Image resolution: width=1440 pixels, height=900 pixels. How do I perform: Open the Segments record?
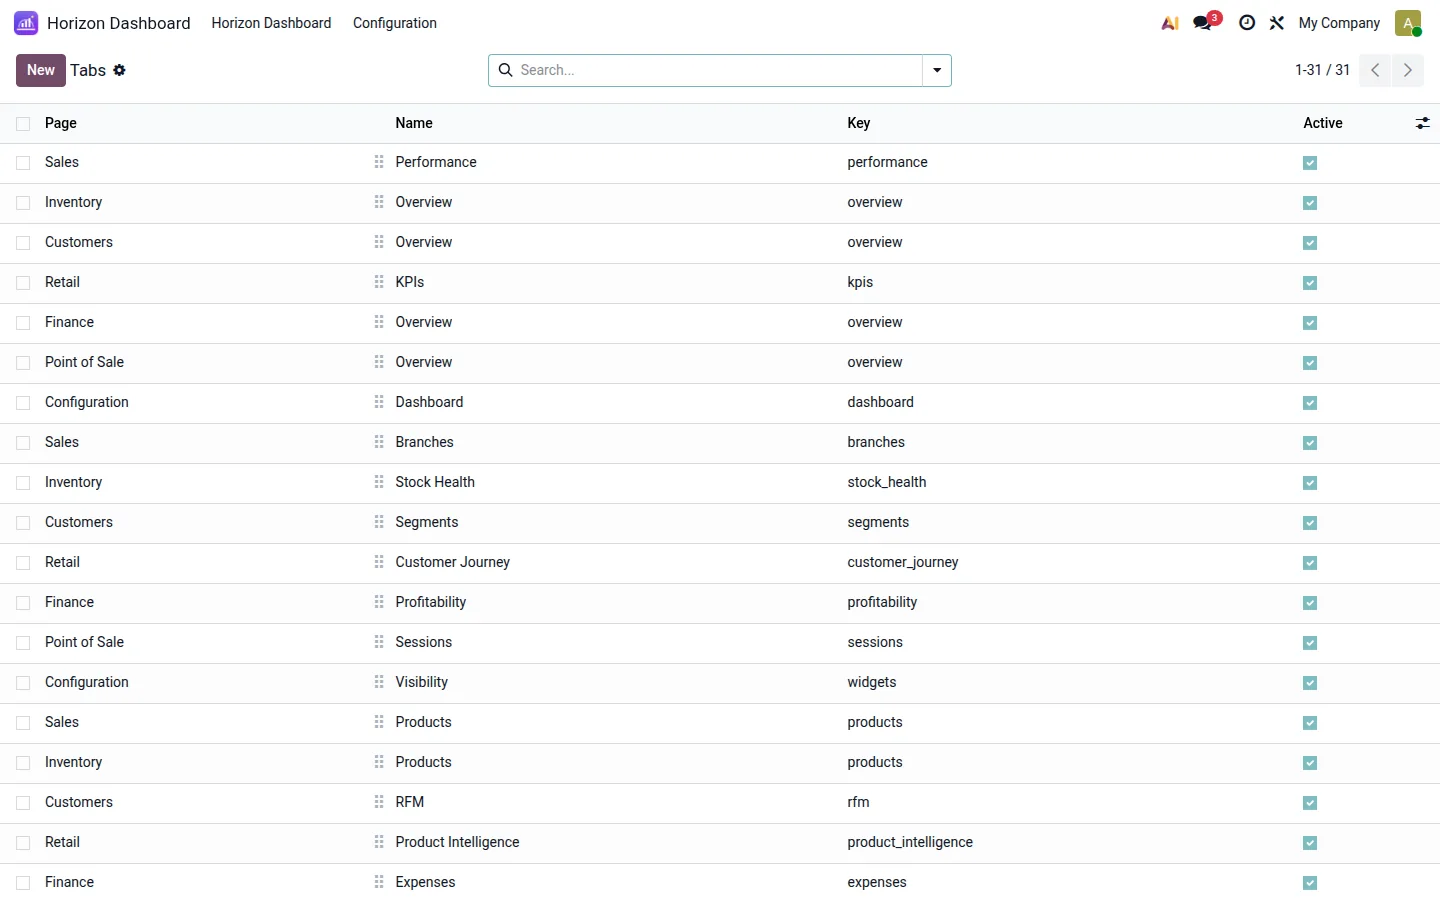pos(427,522)
